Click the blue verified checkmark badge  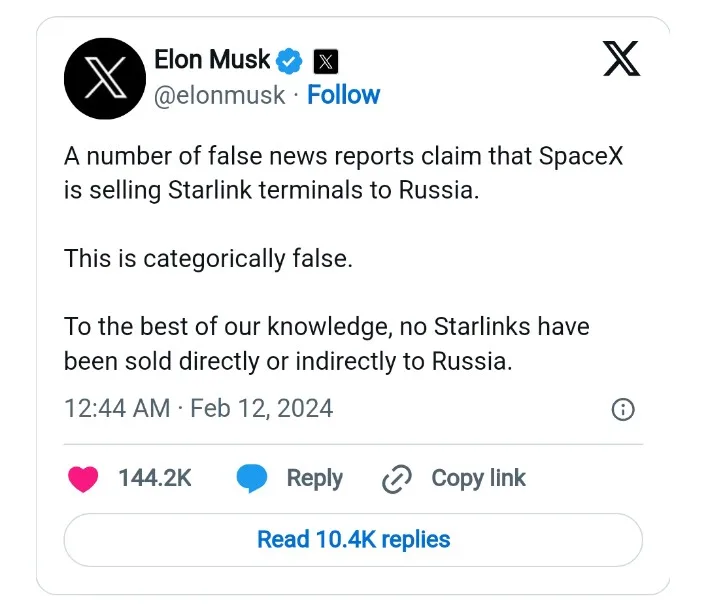pyautogui.click(x=290, y=61)
